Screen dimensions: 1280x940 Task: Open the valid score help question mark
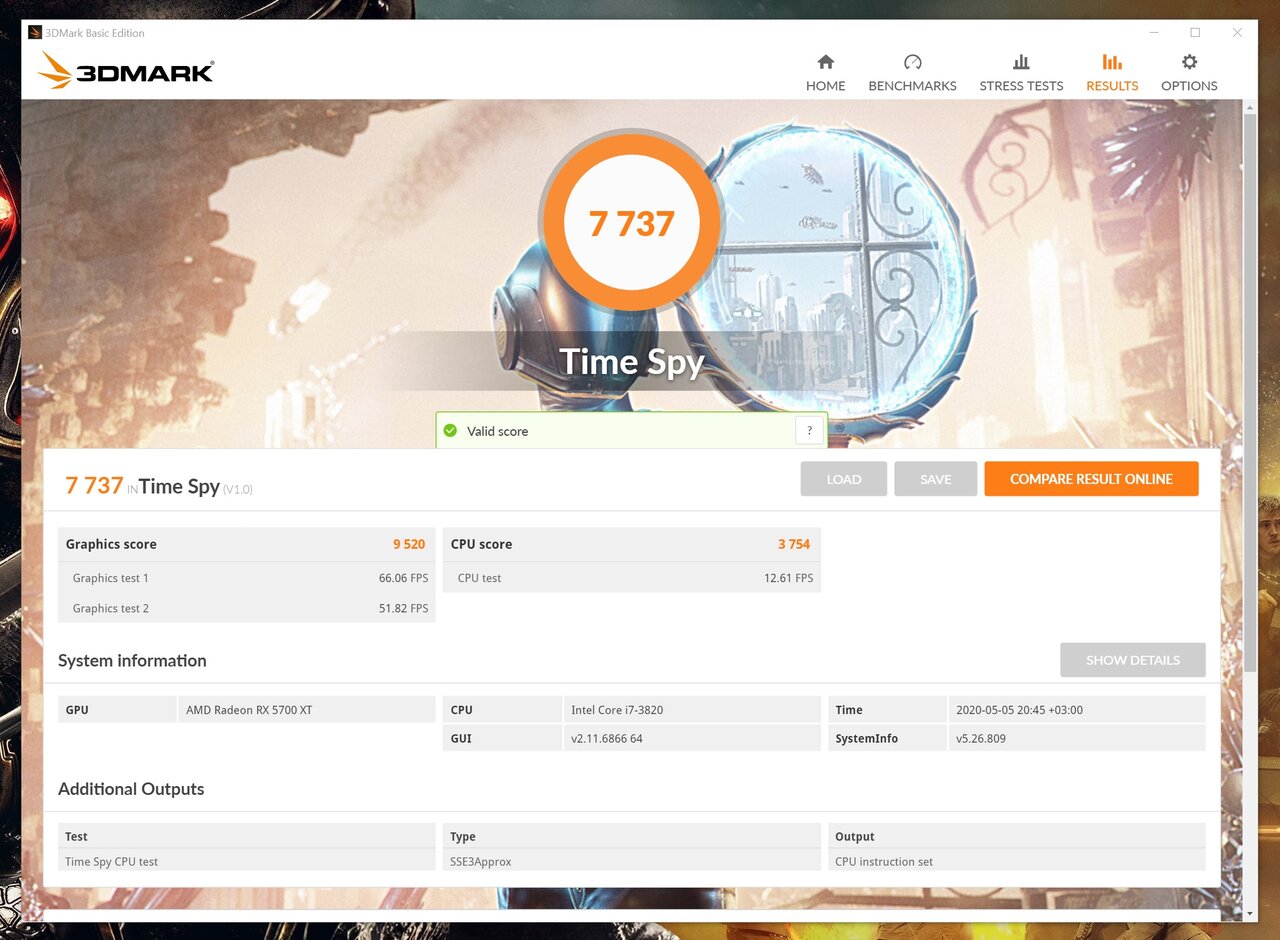point(809,431)
